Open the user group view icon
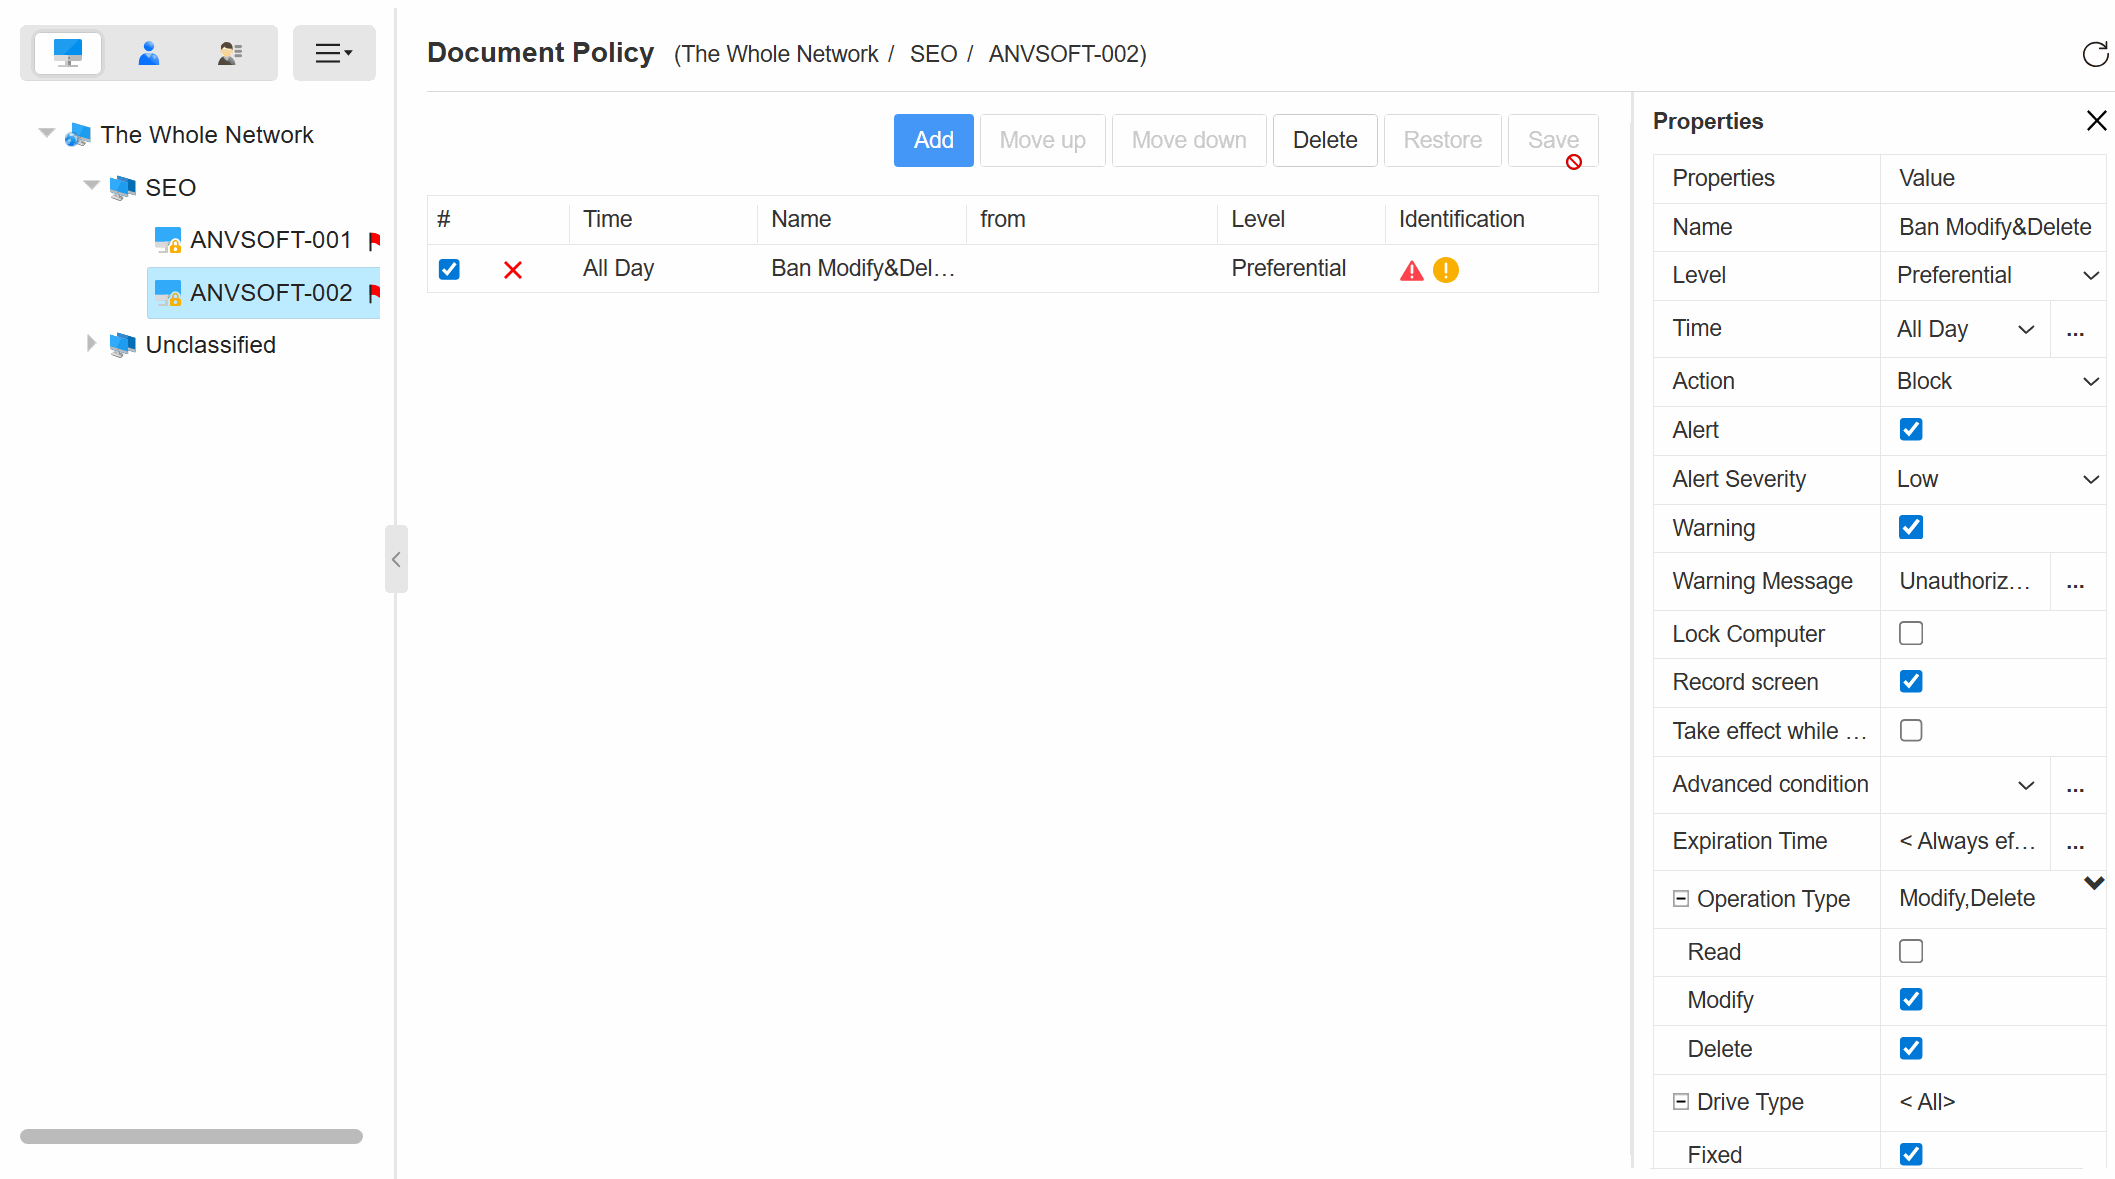The image size is (2115, 1179). (x=230, y=53)
